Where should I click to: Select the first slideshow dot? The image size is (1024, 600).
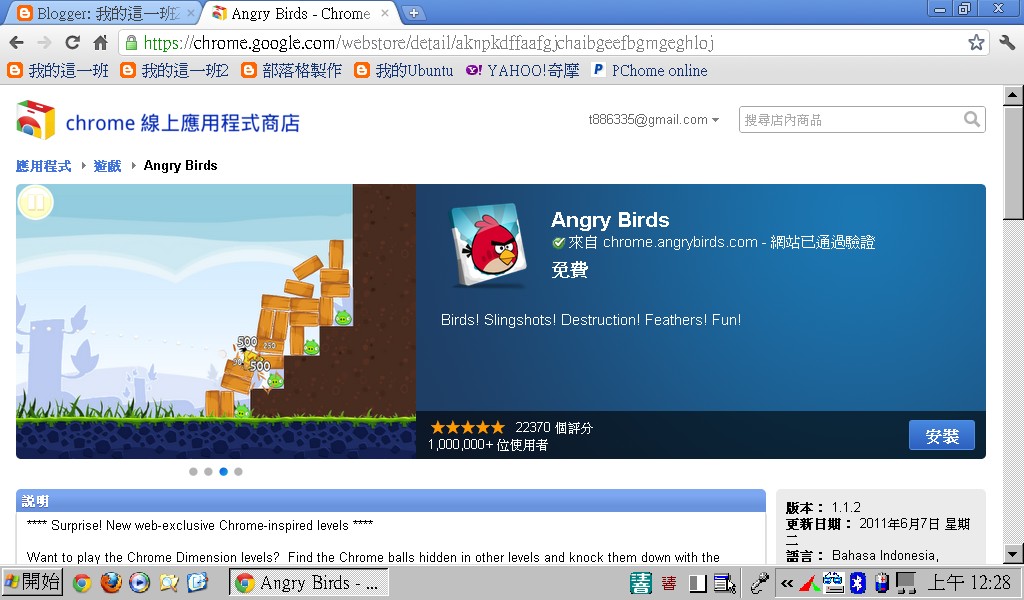193,471
